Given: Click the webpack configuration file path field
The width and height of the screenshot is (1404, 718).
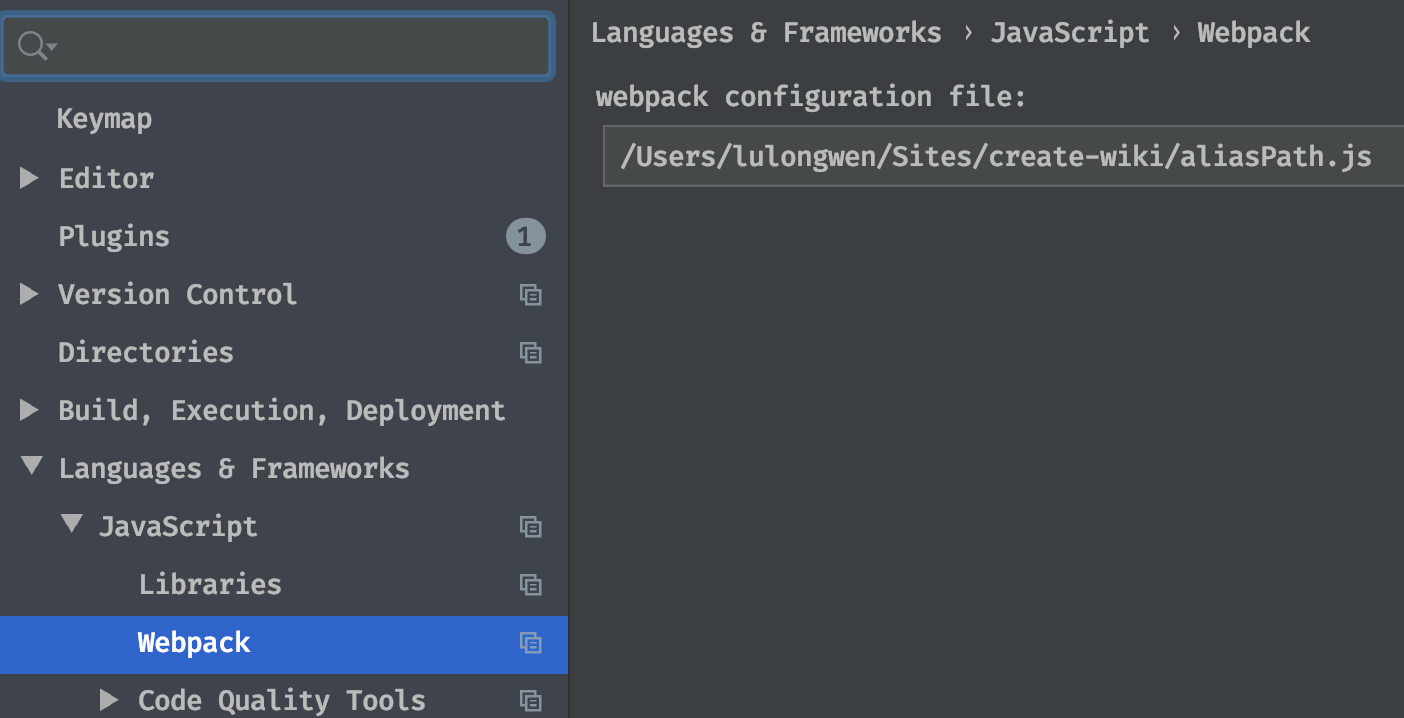Looking at the screenshot, I should pos(1000,157).
